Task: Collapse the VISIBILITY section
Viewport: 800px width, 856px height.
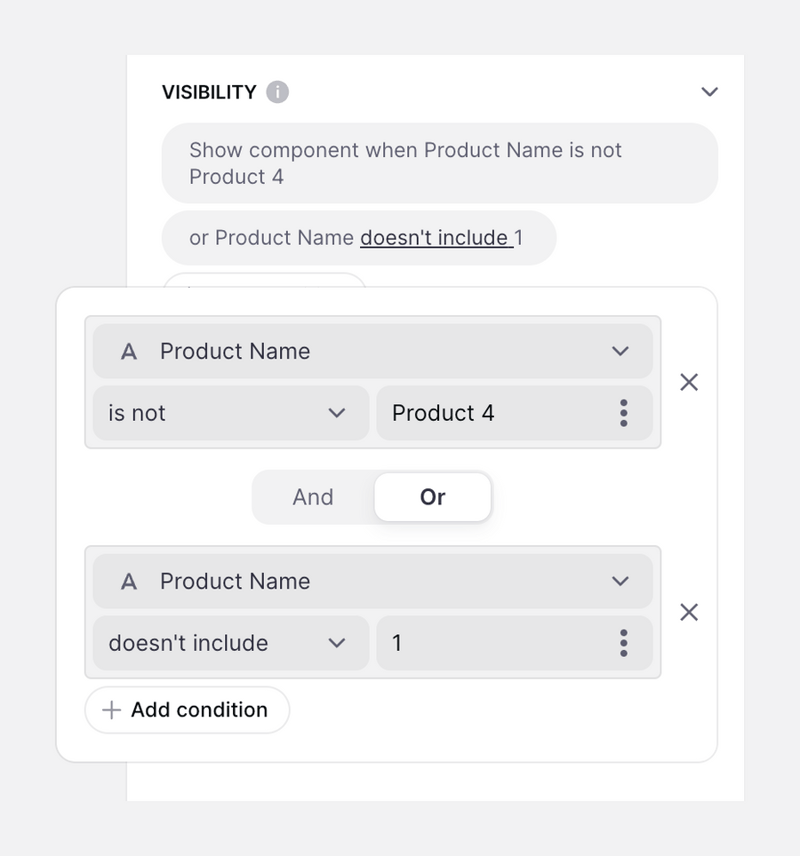Action: click(710, 91)
